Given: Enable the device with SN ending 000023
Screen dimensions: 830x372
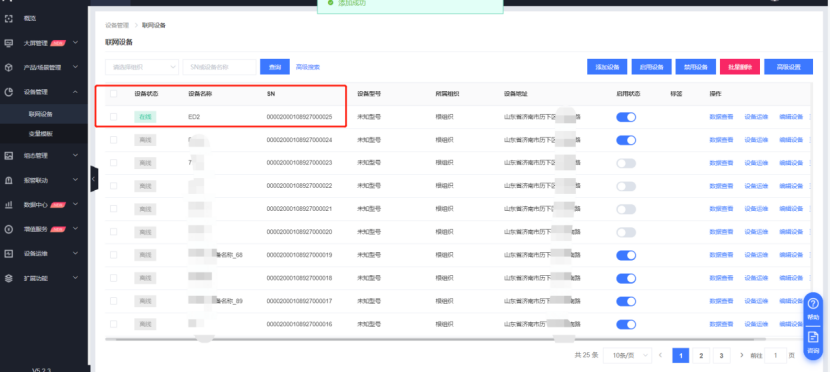Looking at the screenshot, I should (x=626, y=163).
